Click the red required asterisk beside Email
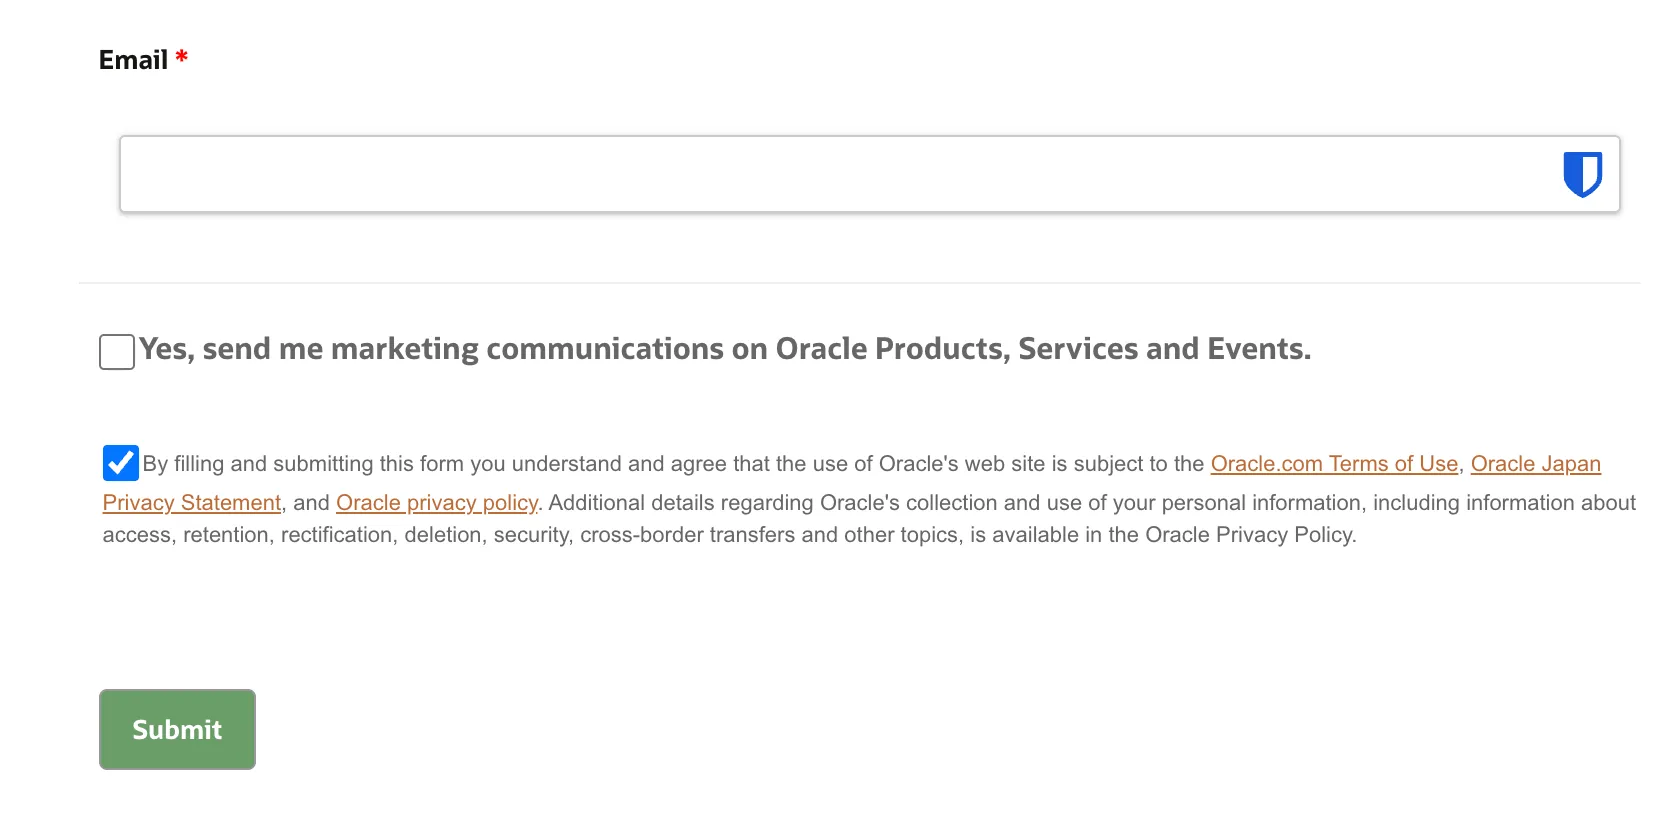1678x834 pixels. pyautogui.click(x=181, y=57)
